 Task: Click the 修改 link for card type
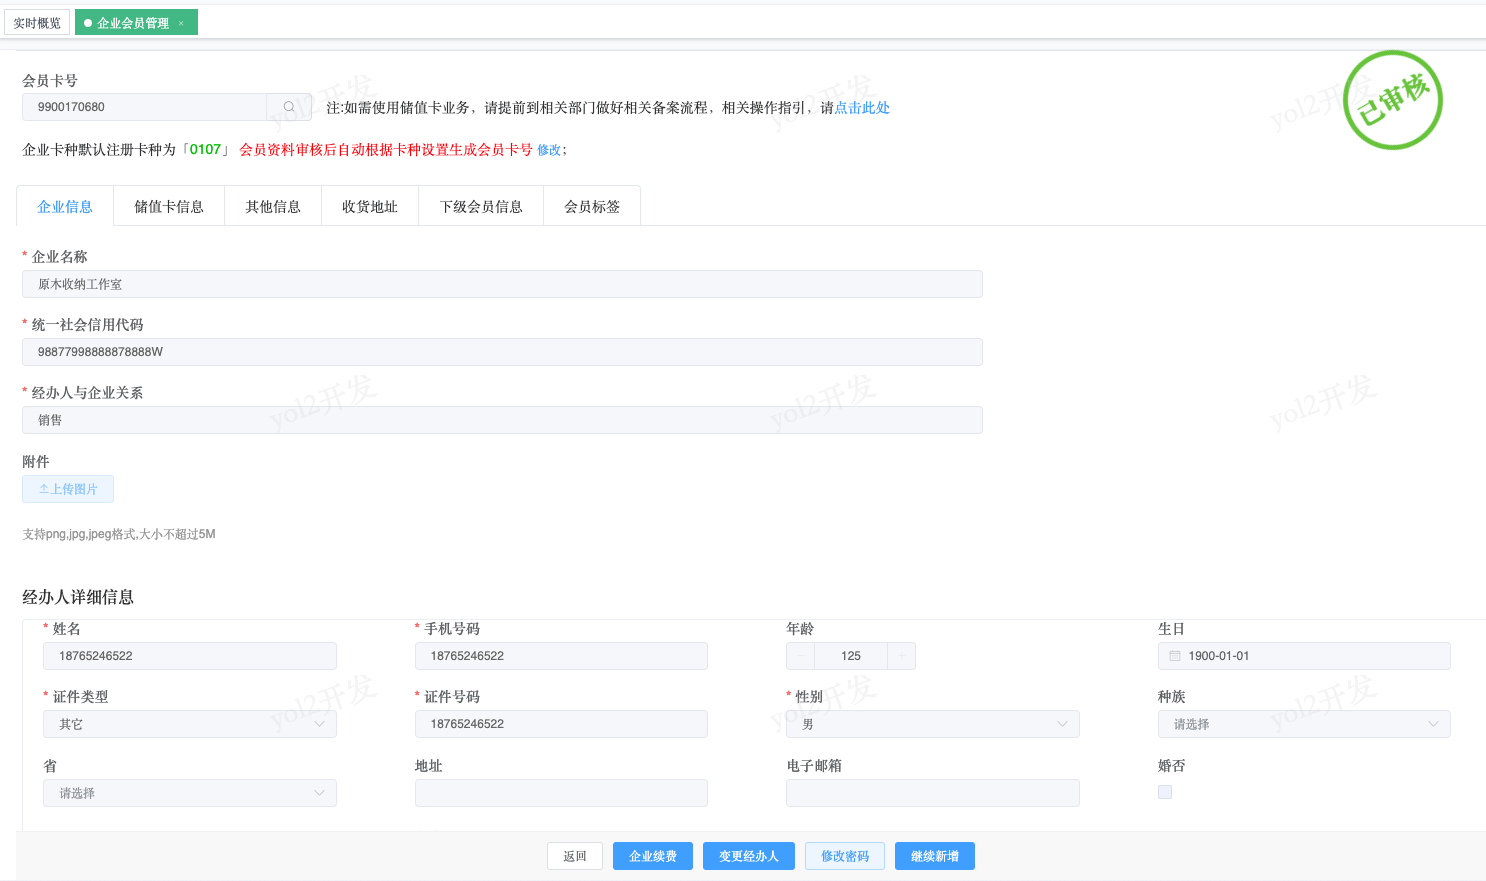click(549, 150)
